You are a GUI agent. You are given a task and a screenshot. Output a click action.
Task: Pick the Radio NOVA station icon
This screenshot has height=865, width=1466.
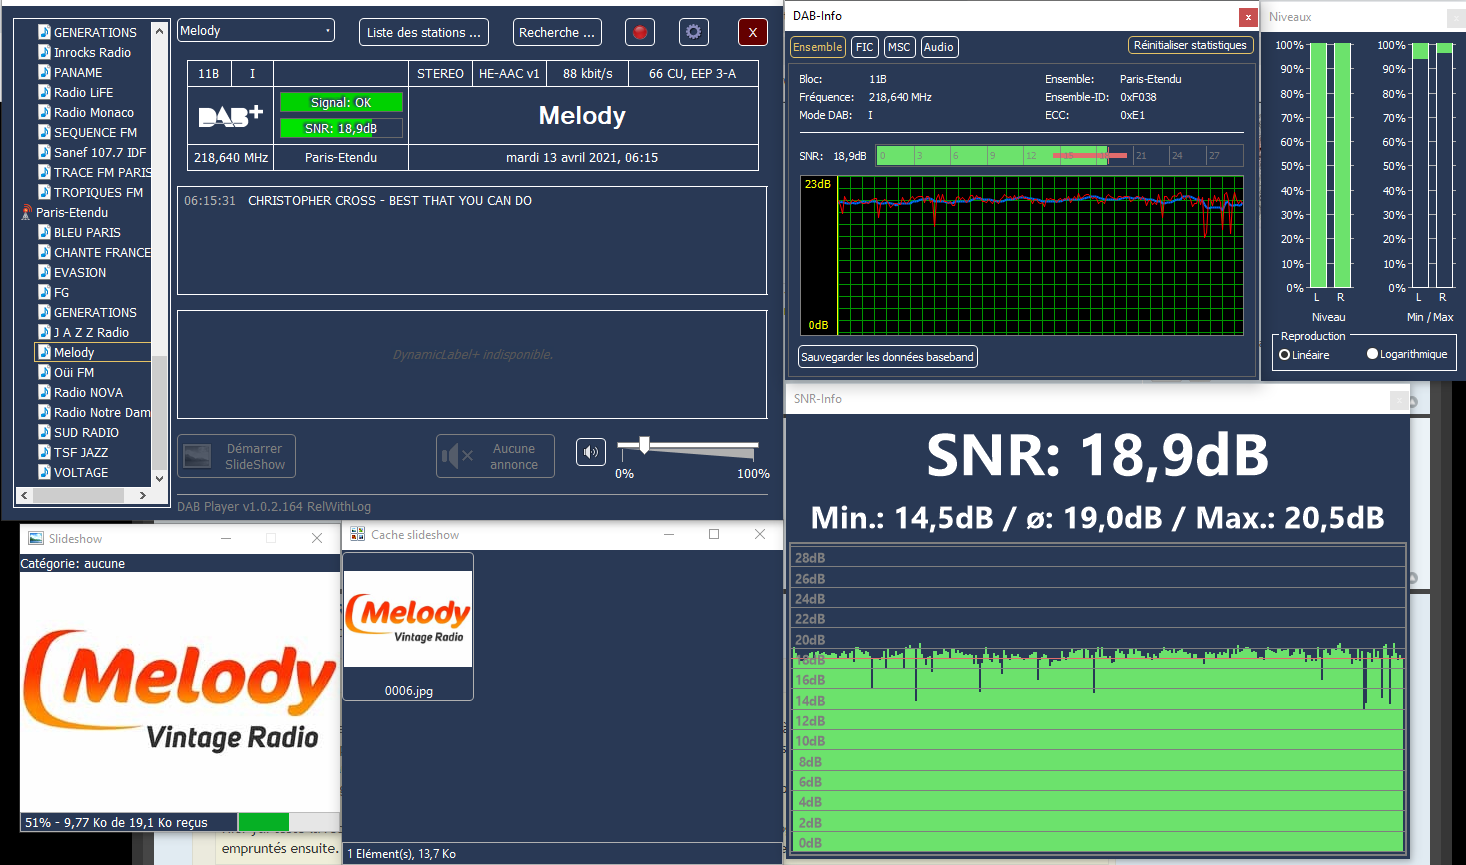44,392
